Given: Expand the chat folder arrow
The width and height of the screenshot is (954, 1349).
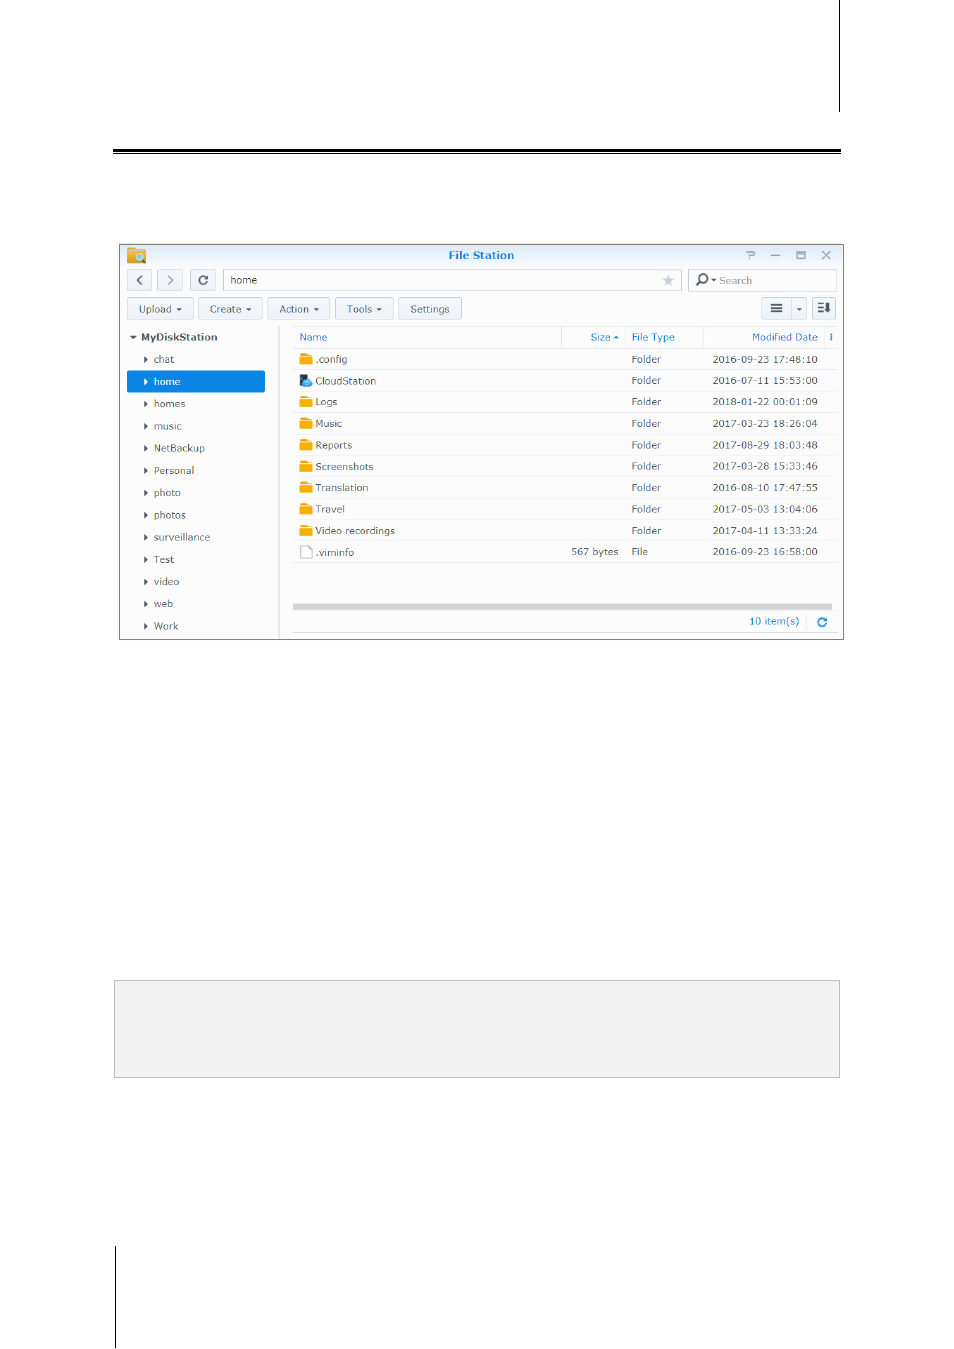Looking at the screenshot, I should coord(146,360).
